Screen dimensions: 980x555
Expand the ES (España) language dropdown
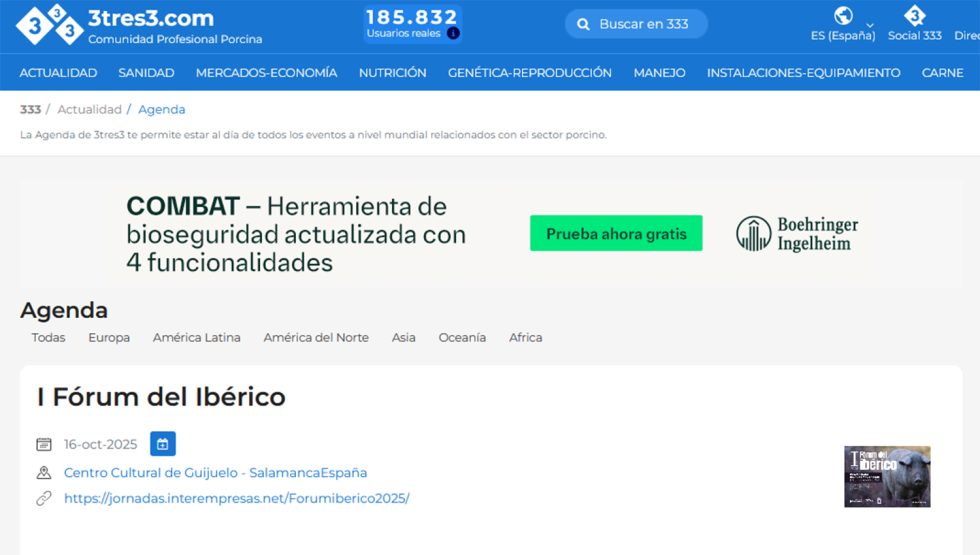click(x=869, y=25)
